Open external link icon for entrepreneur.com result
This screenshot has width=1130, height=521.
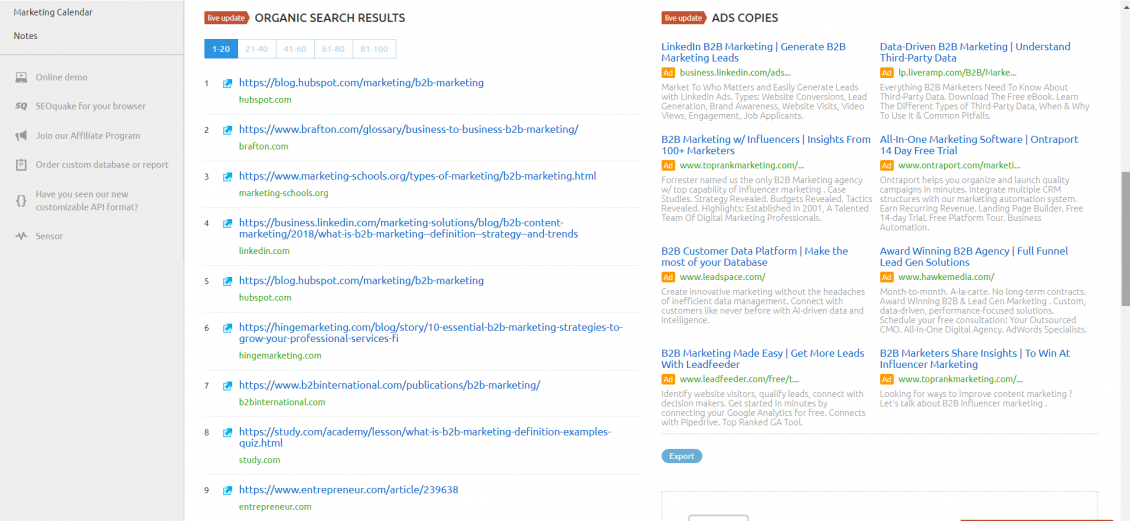[227, 491]
